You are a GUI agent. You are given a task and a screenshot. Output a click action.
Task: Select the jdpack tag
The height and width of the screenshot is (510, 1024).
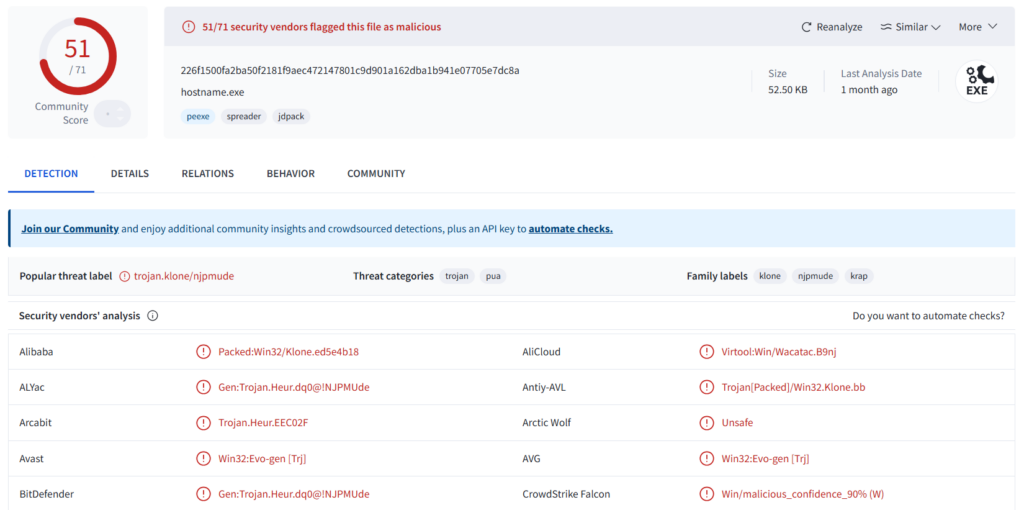click(x=292, y=116)
